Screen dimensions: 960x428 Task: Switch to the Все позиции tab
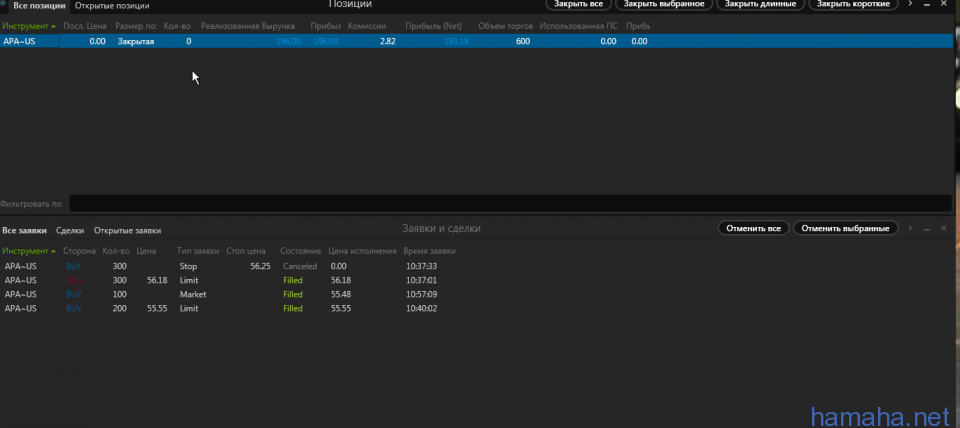point(39,6)
